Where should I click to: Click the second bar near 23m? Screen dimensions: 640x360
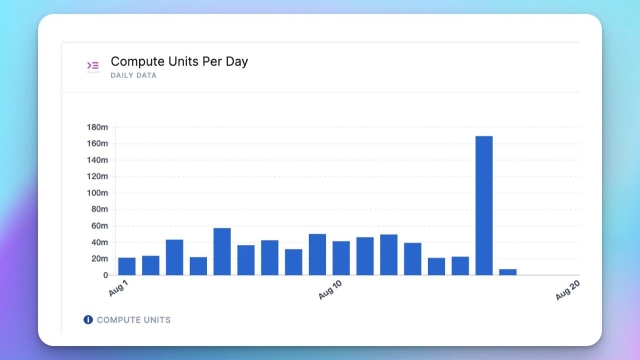(x=151, y=265)
